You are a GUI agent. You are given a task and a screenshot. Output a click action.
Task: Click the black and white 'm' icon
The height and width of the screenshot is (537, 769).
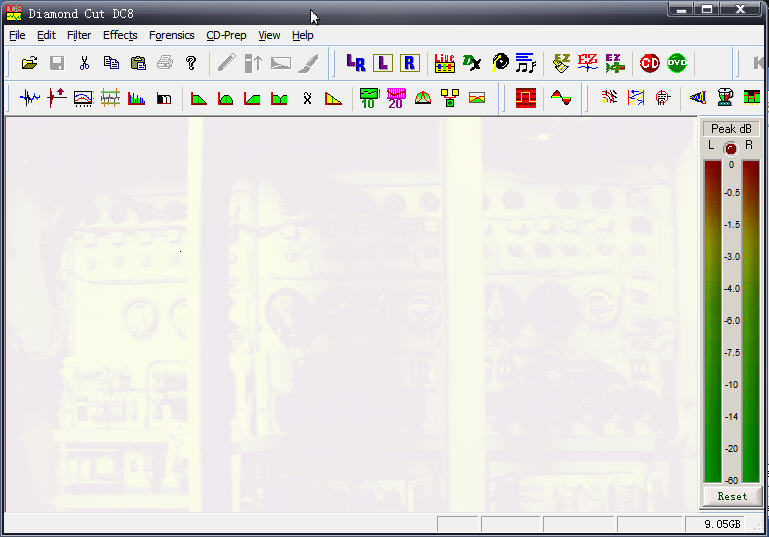164,99
